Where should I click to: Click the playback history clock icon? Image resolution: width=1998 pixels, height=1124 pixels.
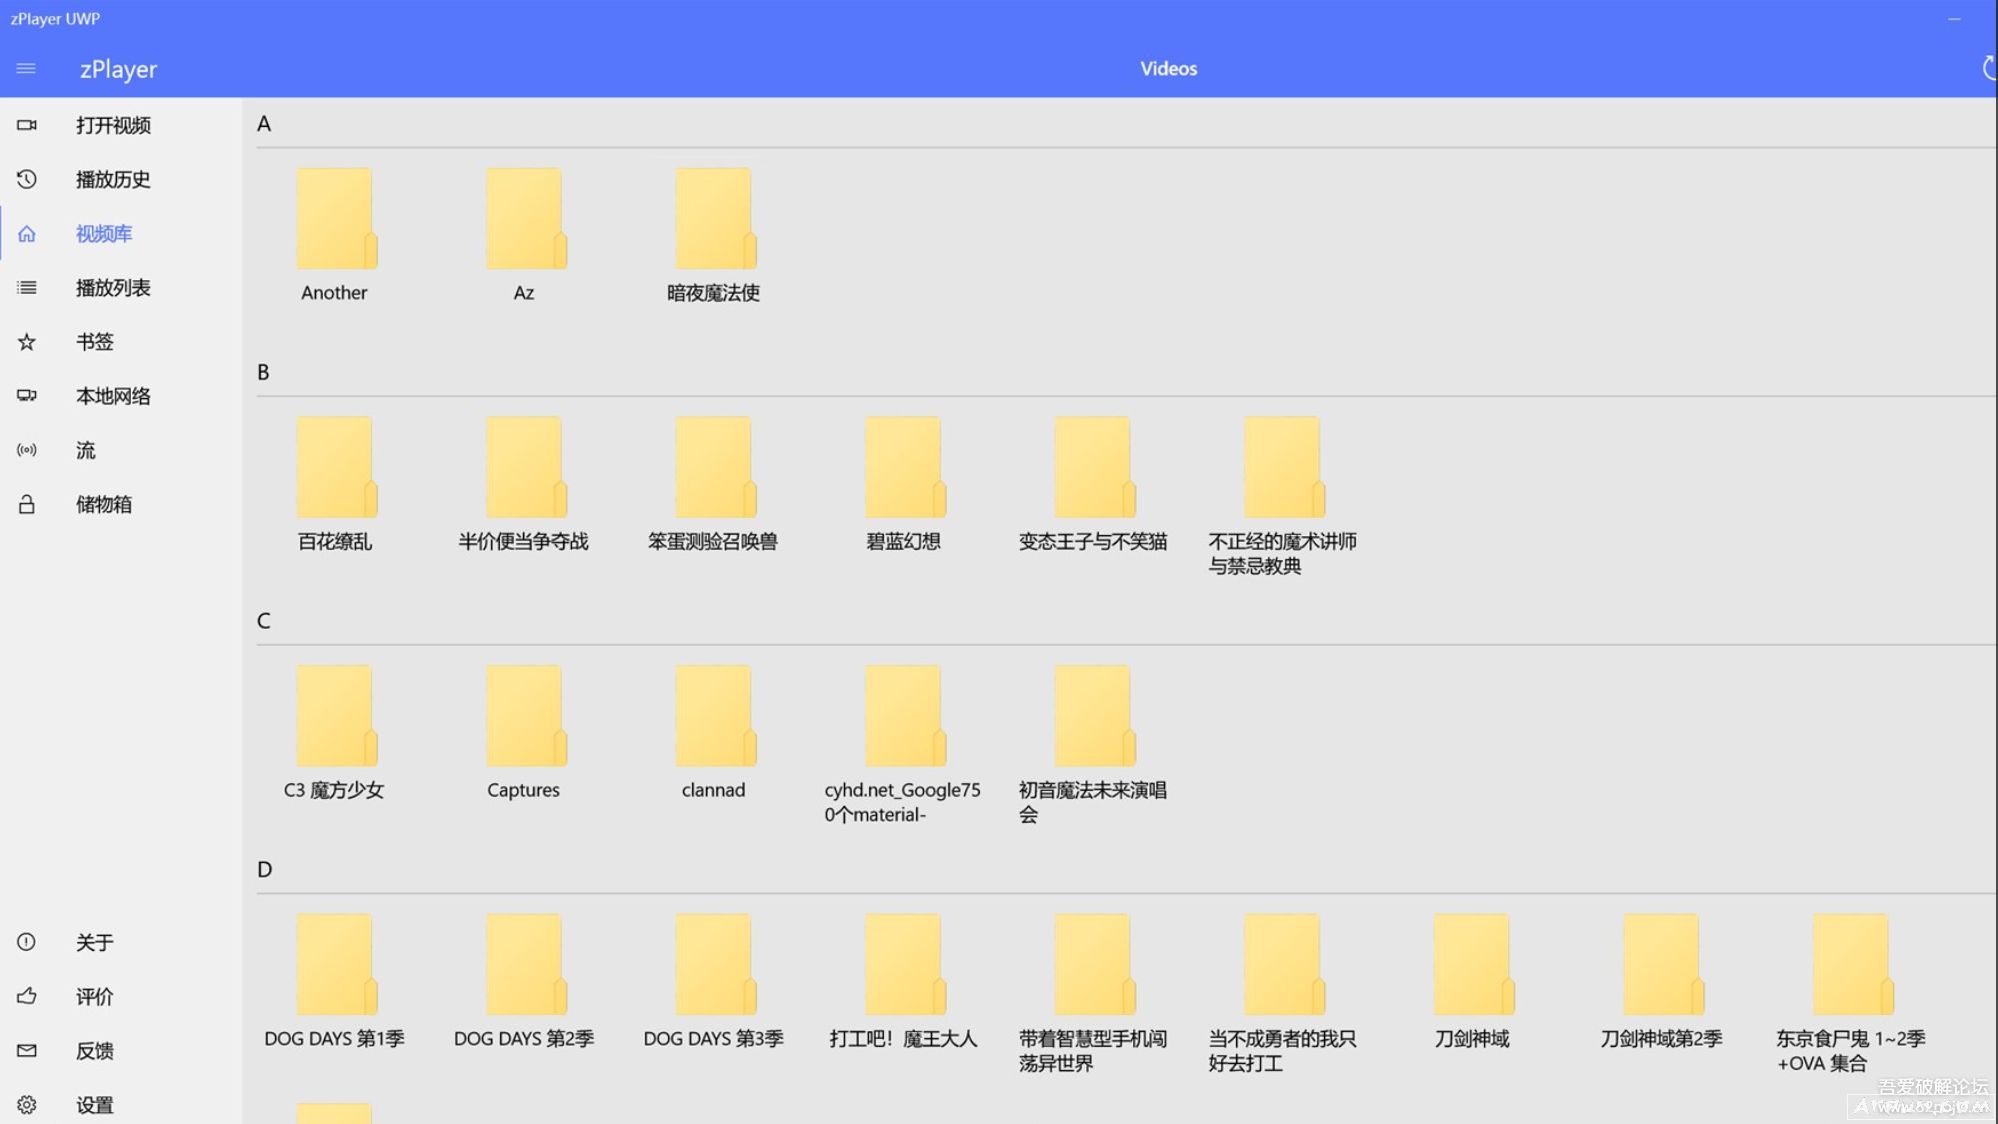(27, 179)
